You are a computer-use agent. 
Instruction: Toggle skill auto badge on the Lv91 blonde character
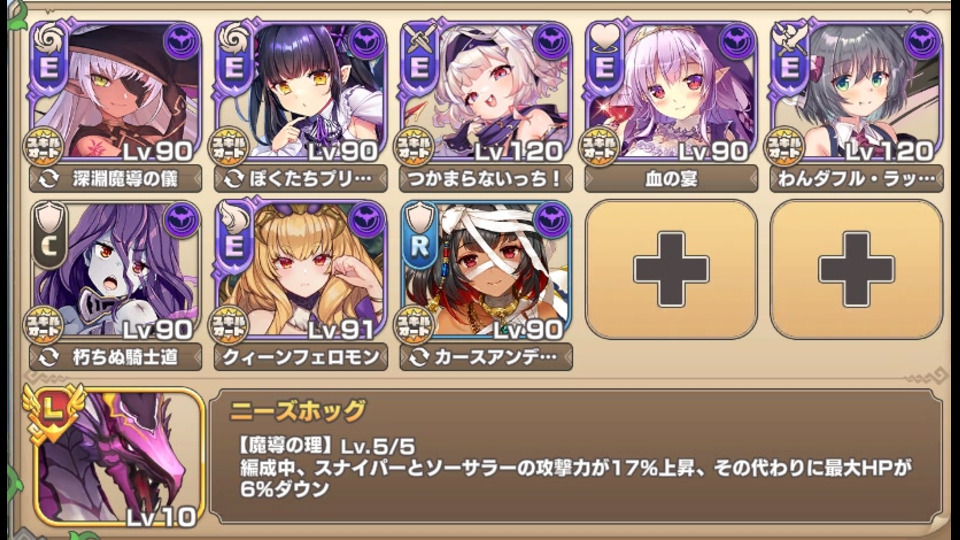pos(228,325)
